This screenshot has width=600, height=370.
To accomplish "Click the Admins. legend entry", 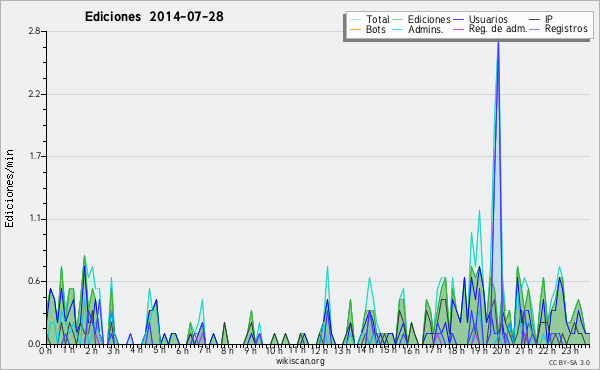I will click(426, 29).
